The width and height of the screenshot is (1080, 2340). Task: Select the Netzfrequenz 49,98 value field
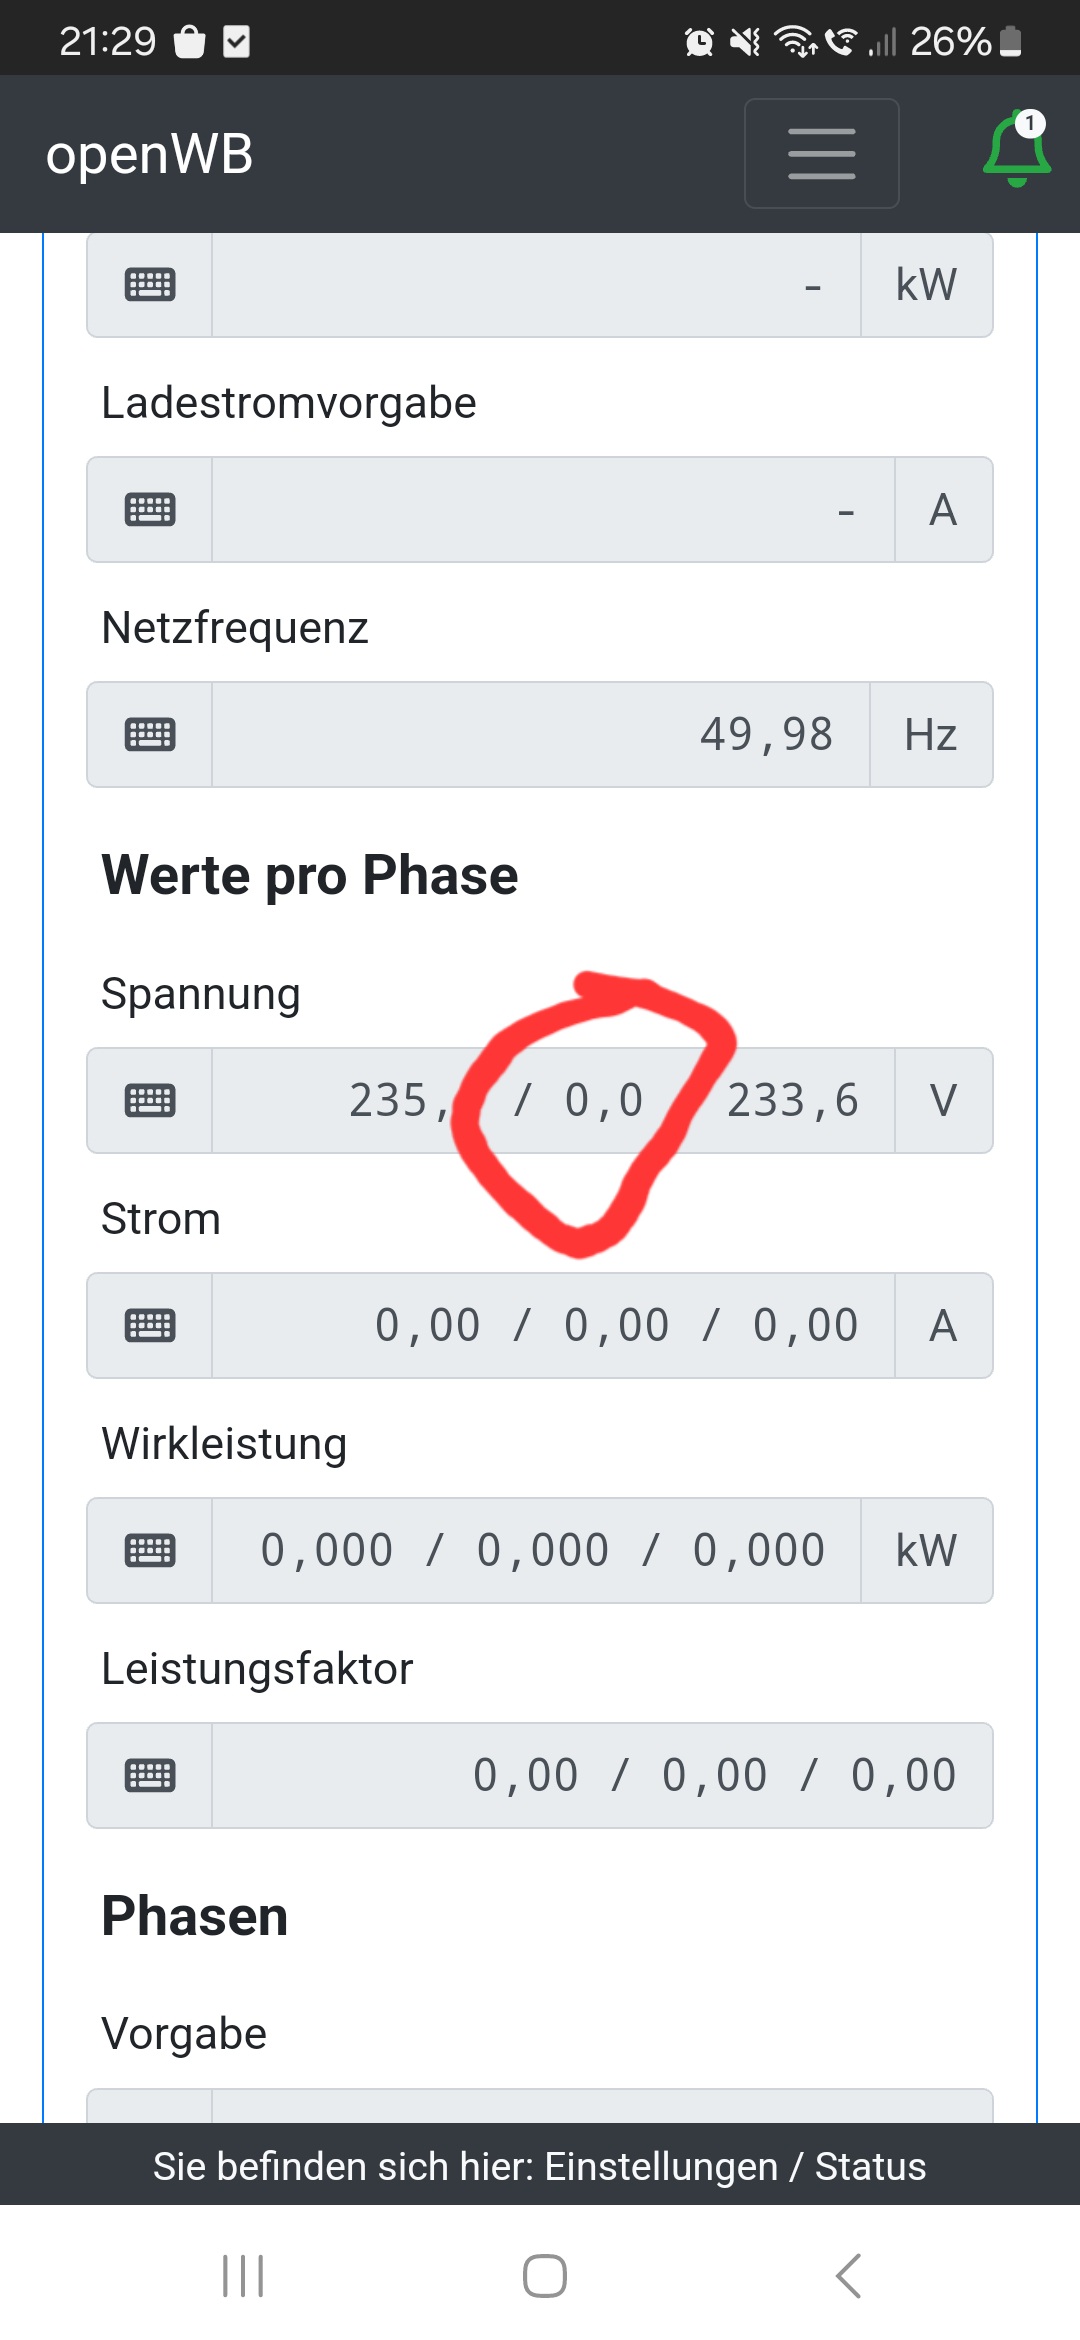coord(540,735)
